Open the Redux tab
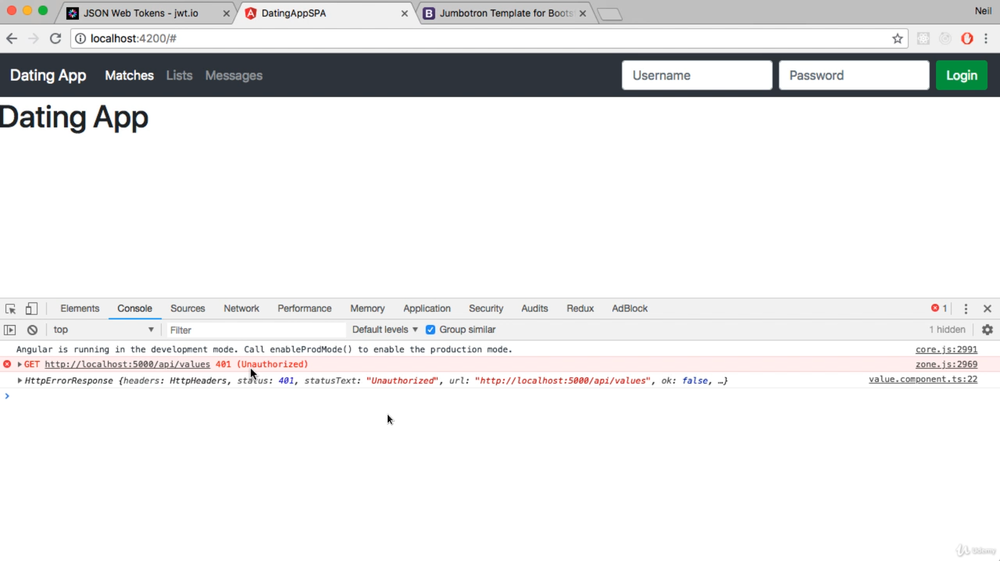 580,309
